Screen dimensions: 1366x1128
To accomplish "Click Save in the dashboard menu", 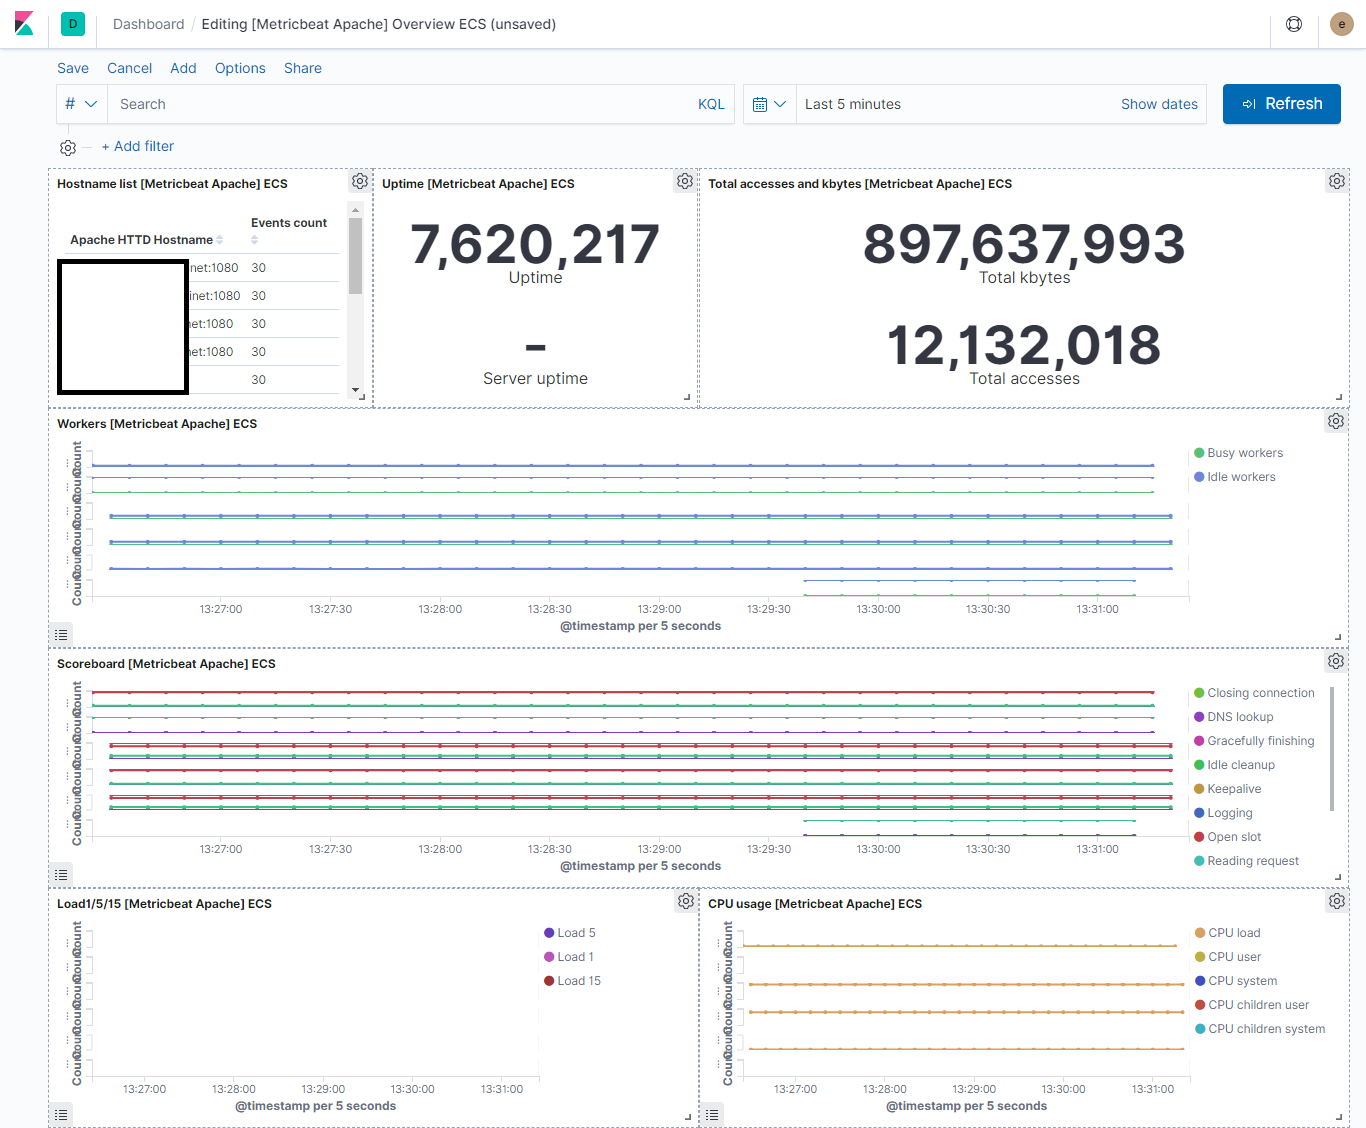I will (73, 68).
